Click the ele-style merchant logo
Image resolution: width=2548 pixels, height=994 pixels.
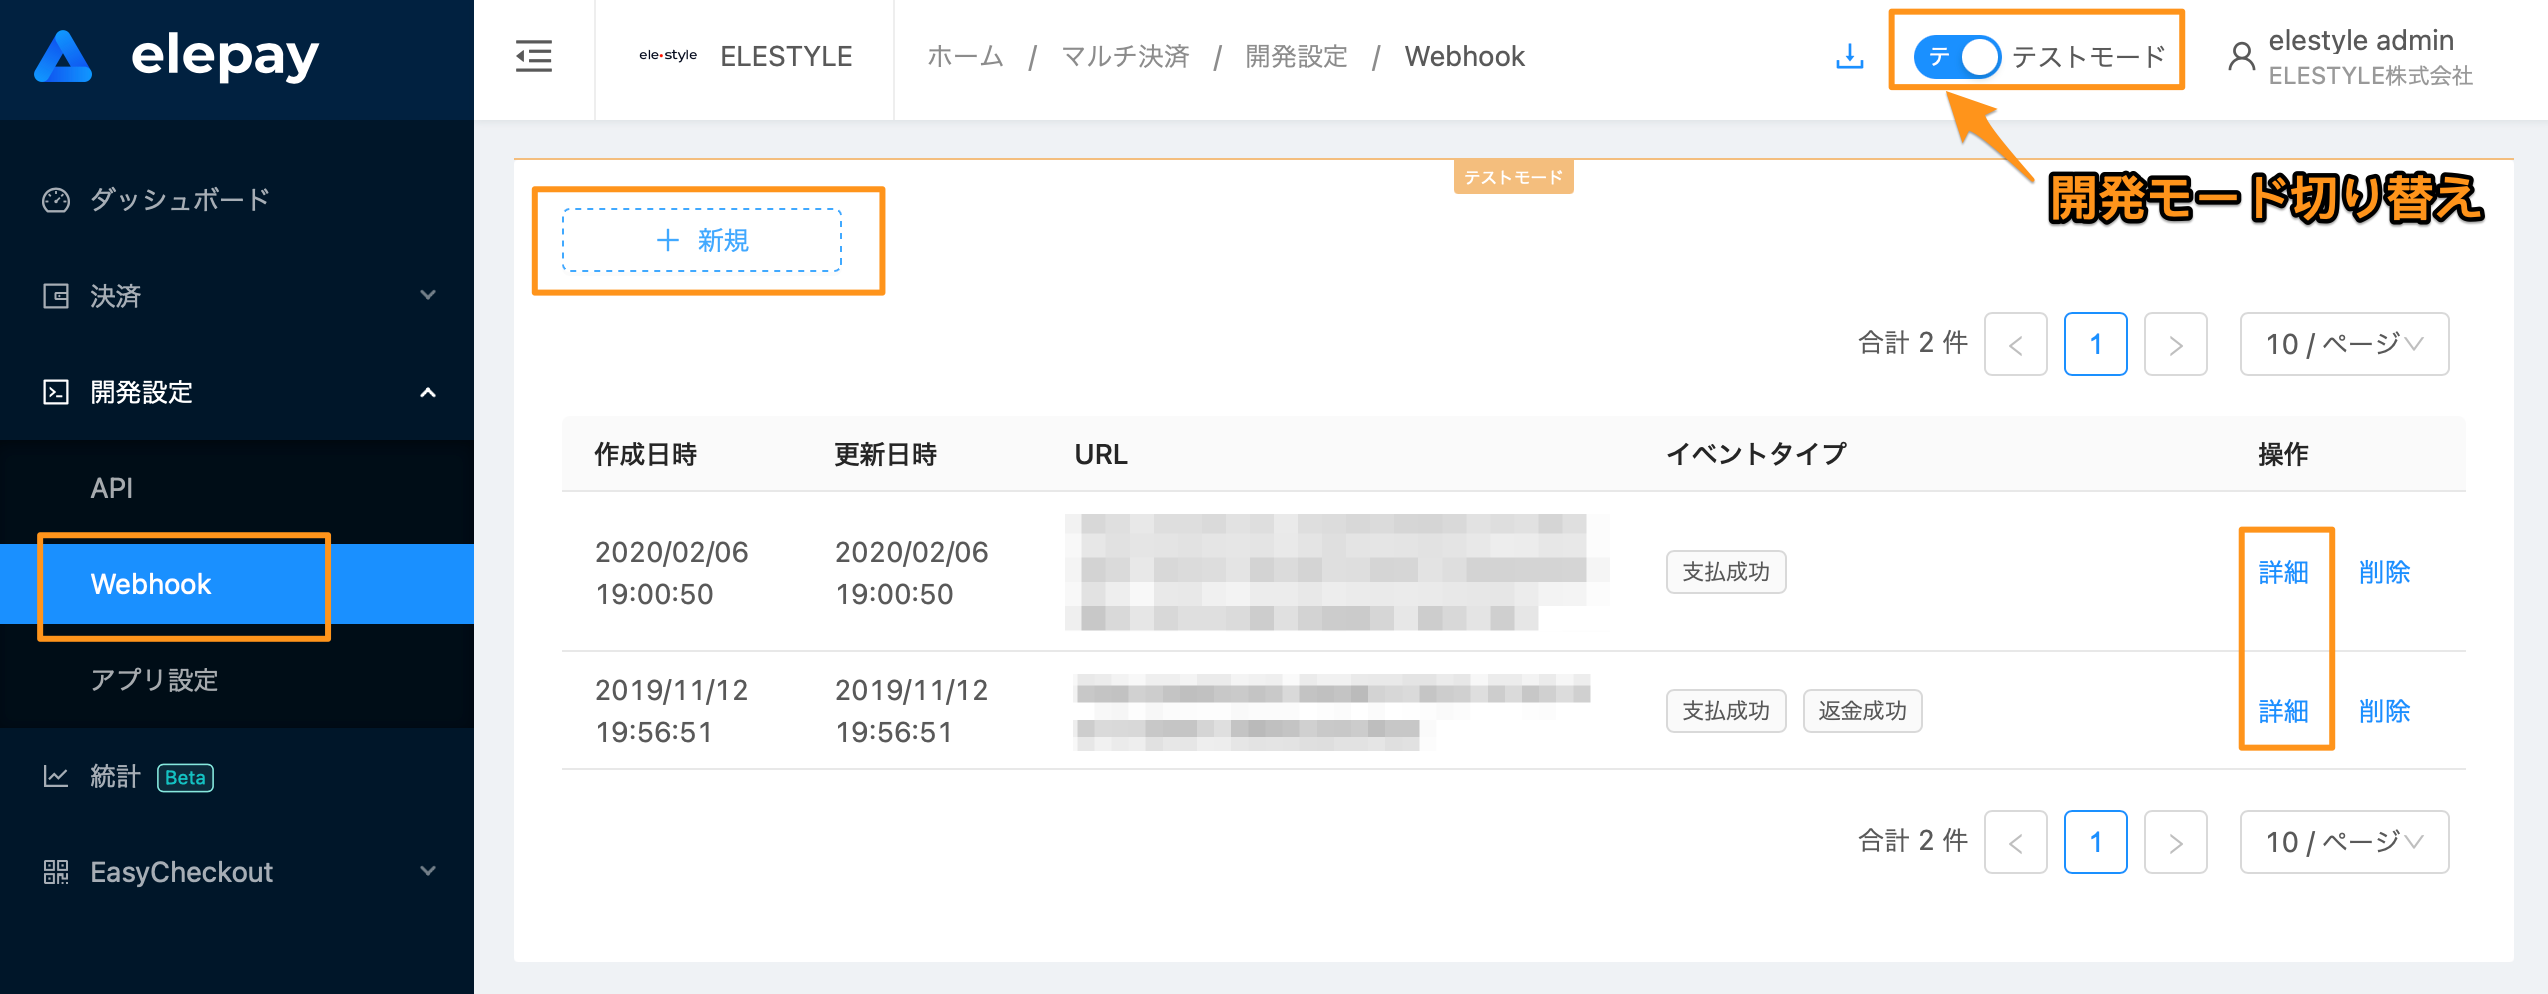668,56
